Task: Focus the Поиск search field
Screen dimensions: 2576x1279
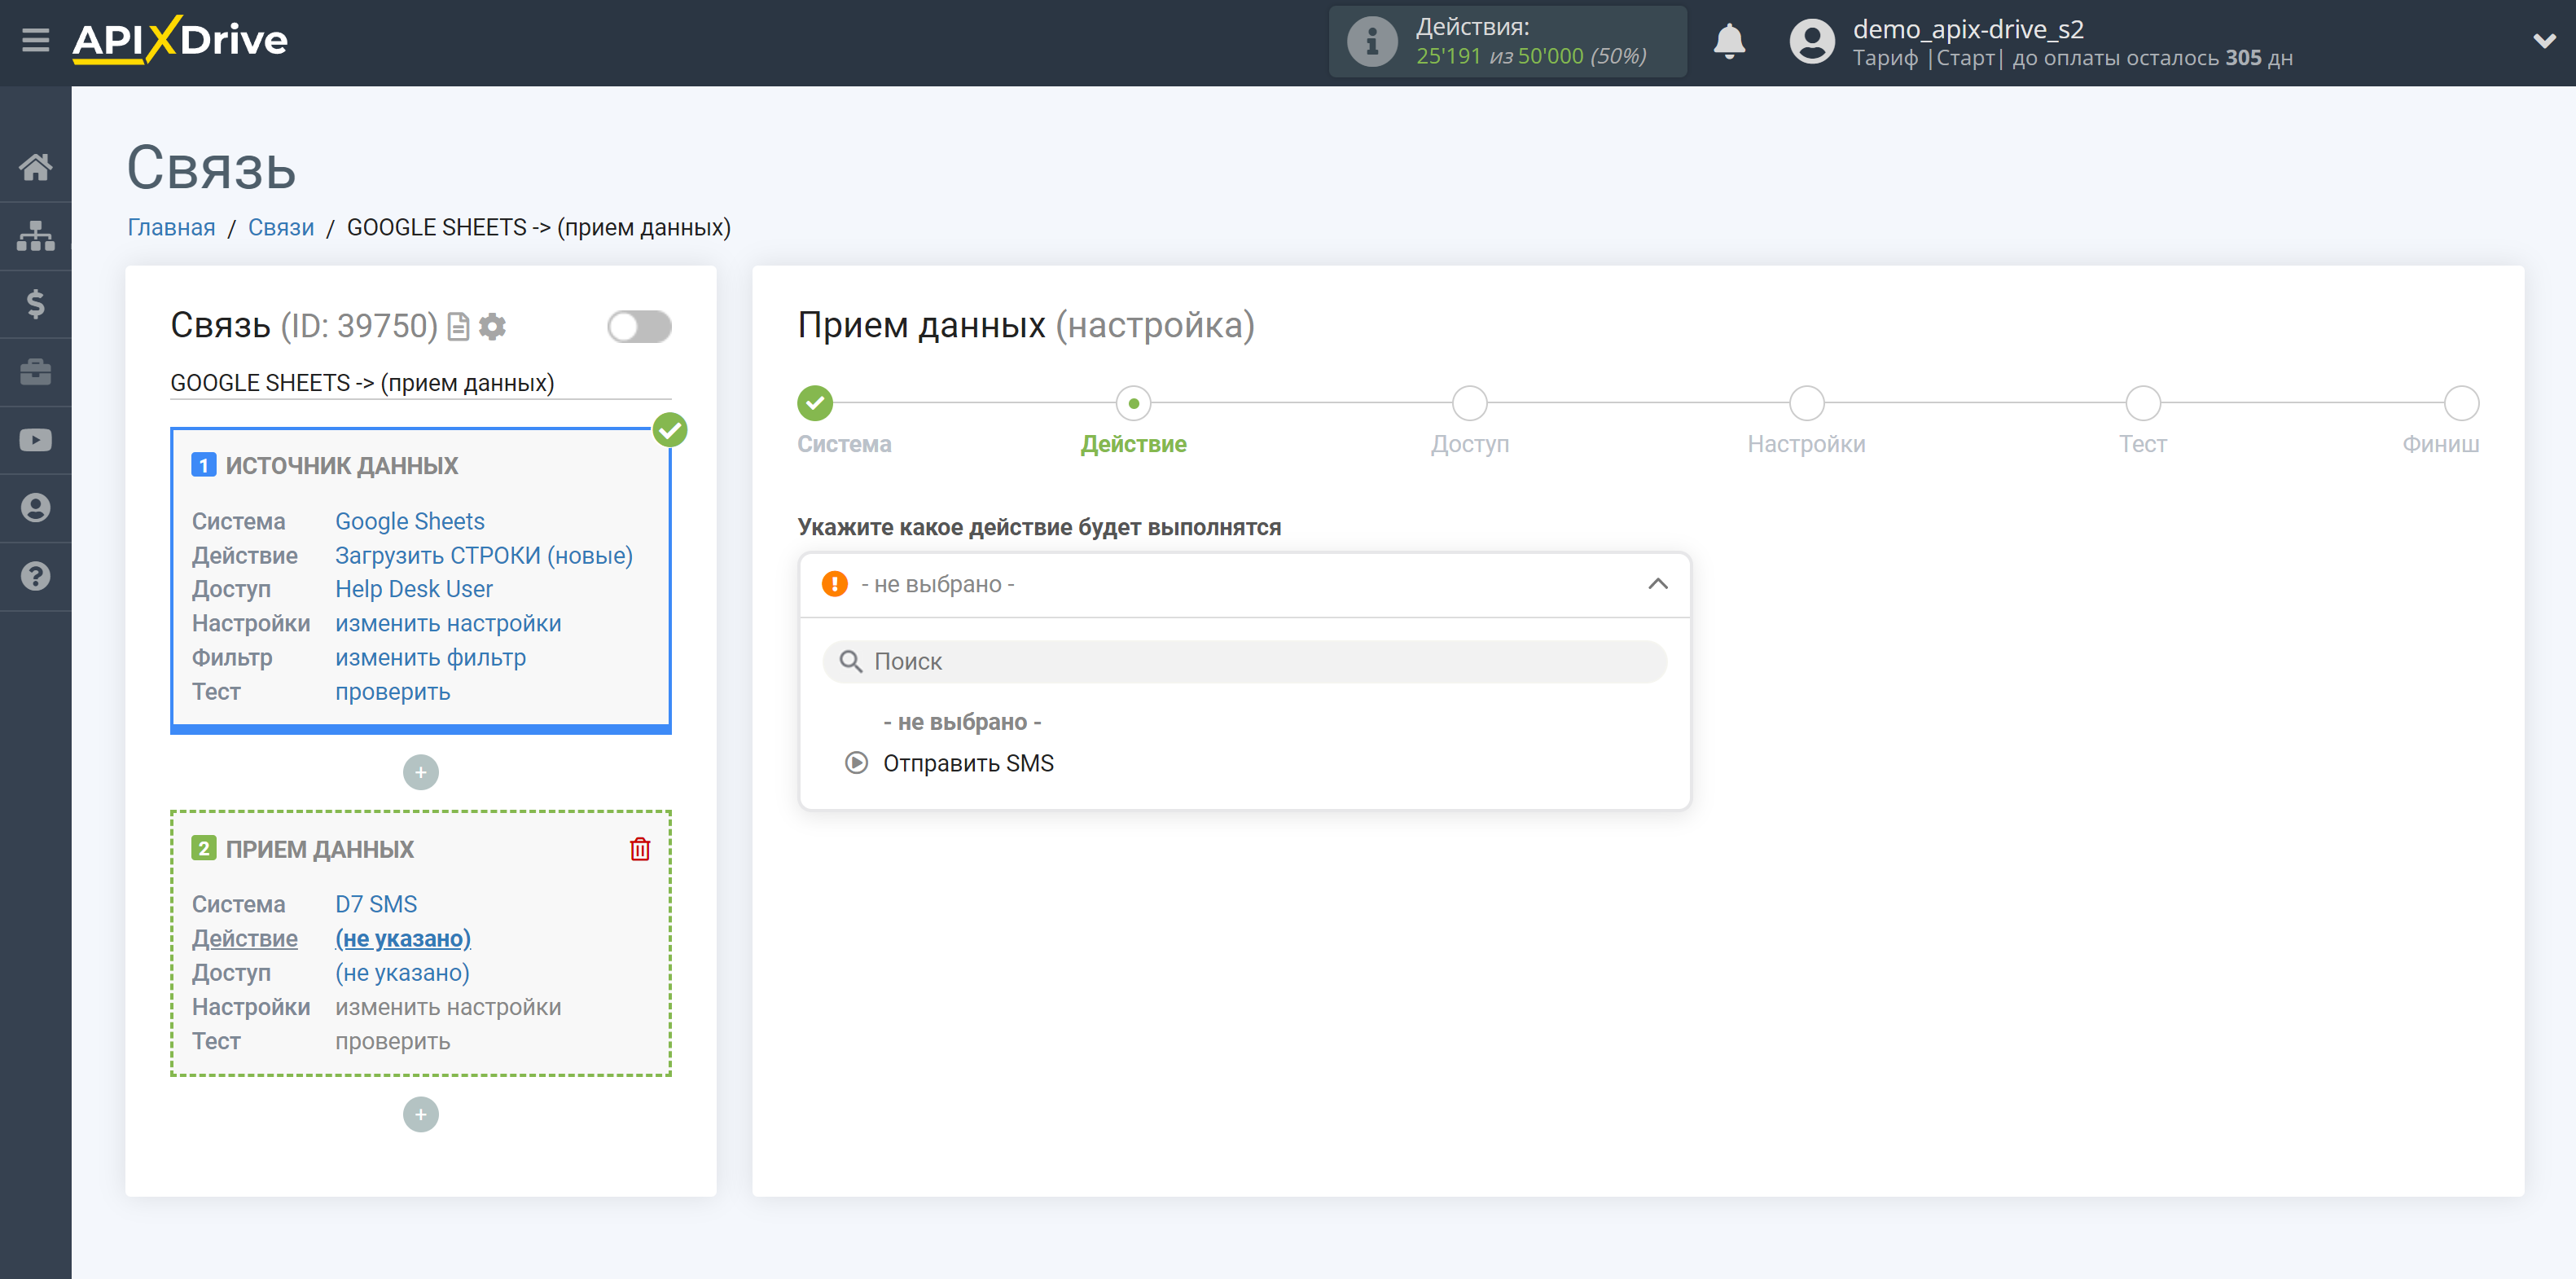Action: (x=1244, y=661)
